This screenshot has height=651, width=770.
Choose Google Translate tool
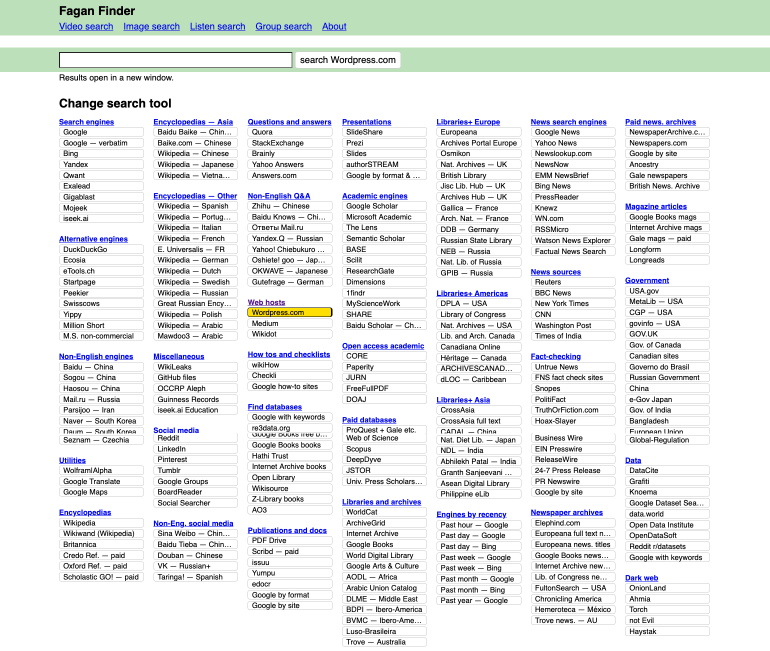(x=101, y=481)
